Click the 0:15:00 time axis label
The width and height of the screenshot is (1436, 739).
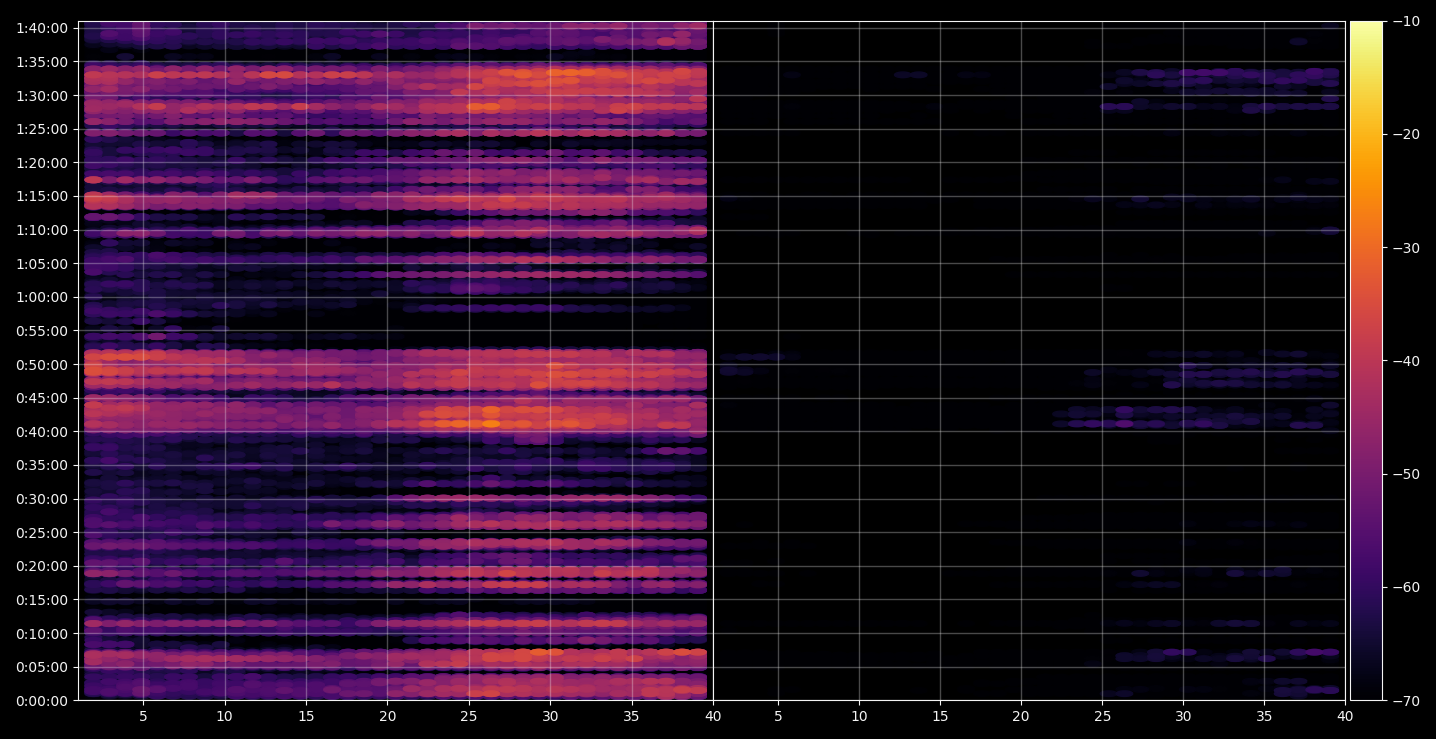point(42,600)
